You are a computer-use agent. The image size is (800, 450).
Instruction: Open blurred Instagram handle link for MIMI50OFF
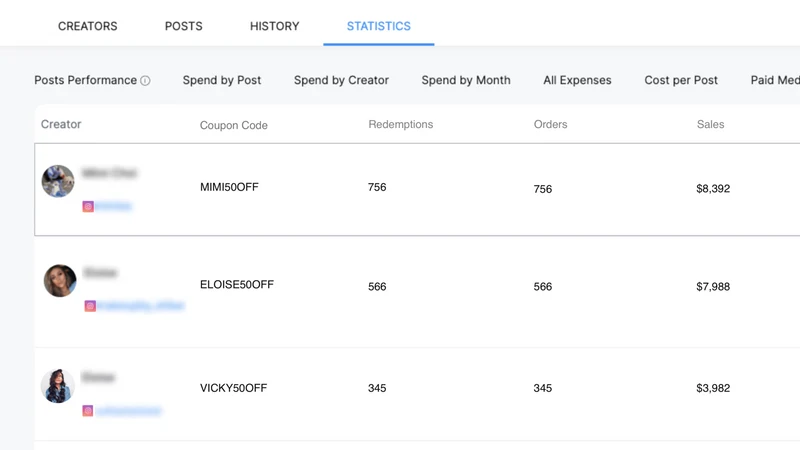tap(113, 206)
